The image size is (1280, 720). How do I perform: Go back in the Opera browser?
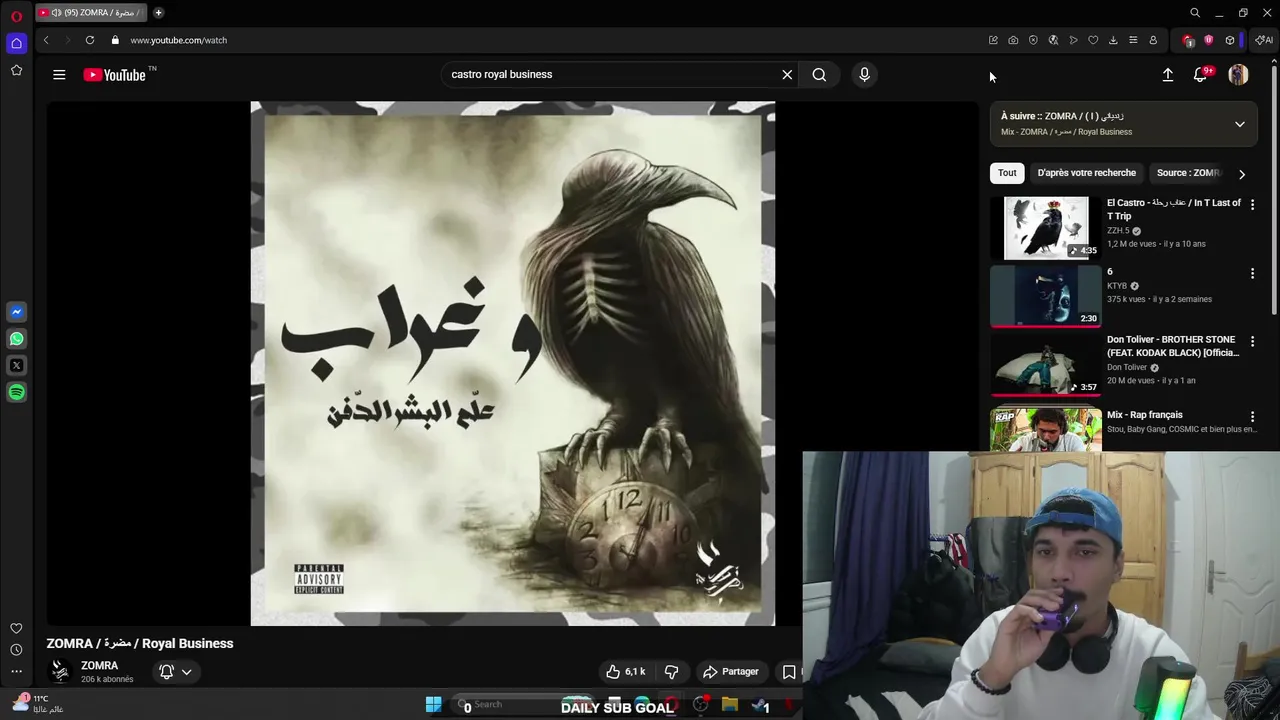(46, 40)
